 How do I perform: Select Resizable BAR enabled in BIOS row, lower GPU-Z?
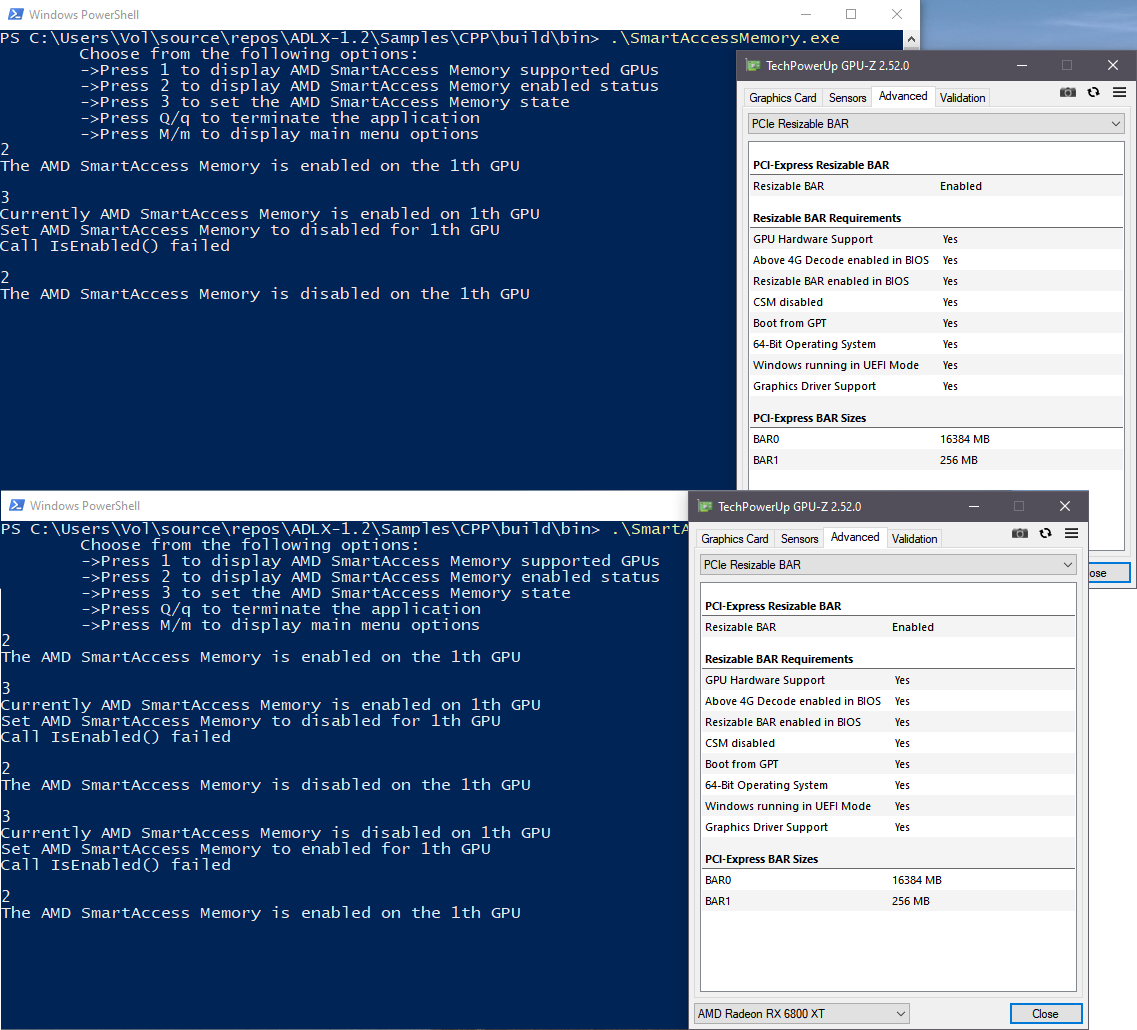(888, 722)
